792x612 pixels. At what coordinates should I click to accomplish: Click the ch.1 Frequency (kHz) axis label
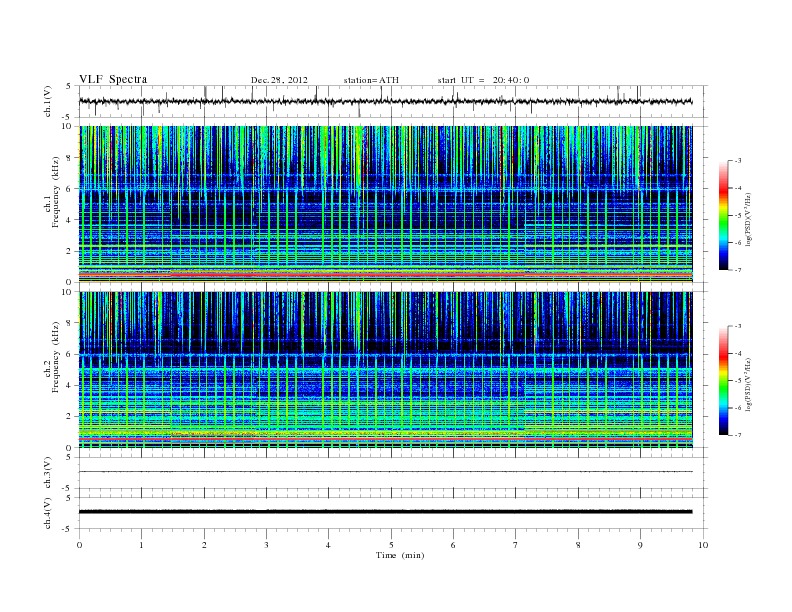click(x=52, y=192)
